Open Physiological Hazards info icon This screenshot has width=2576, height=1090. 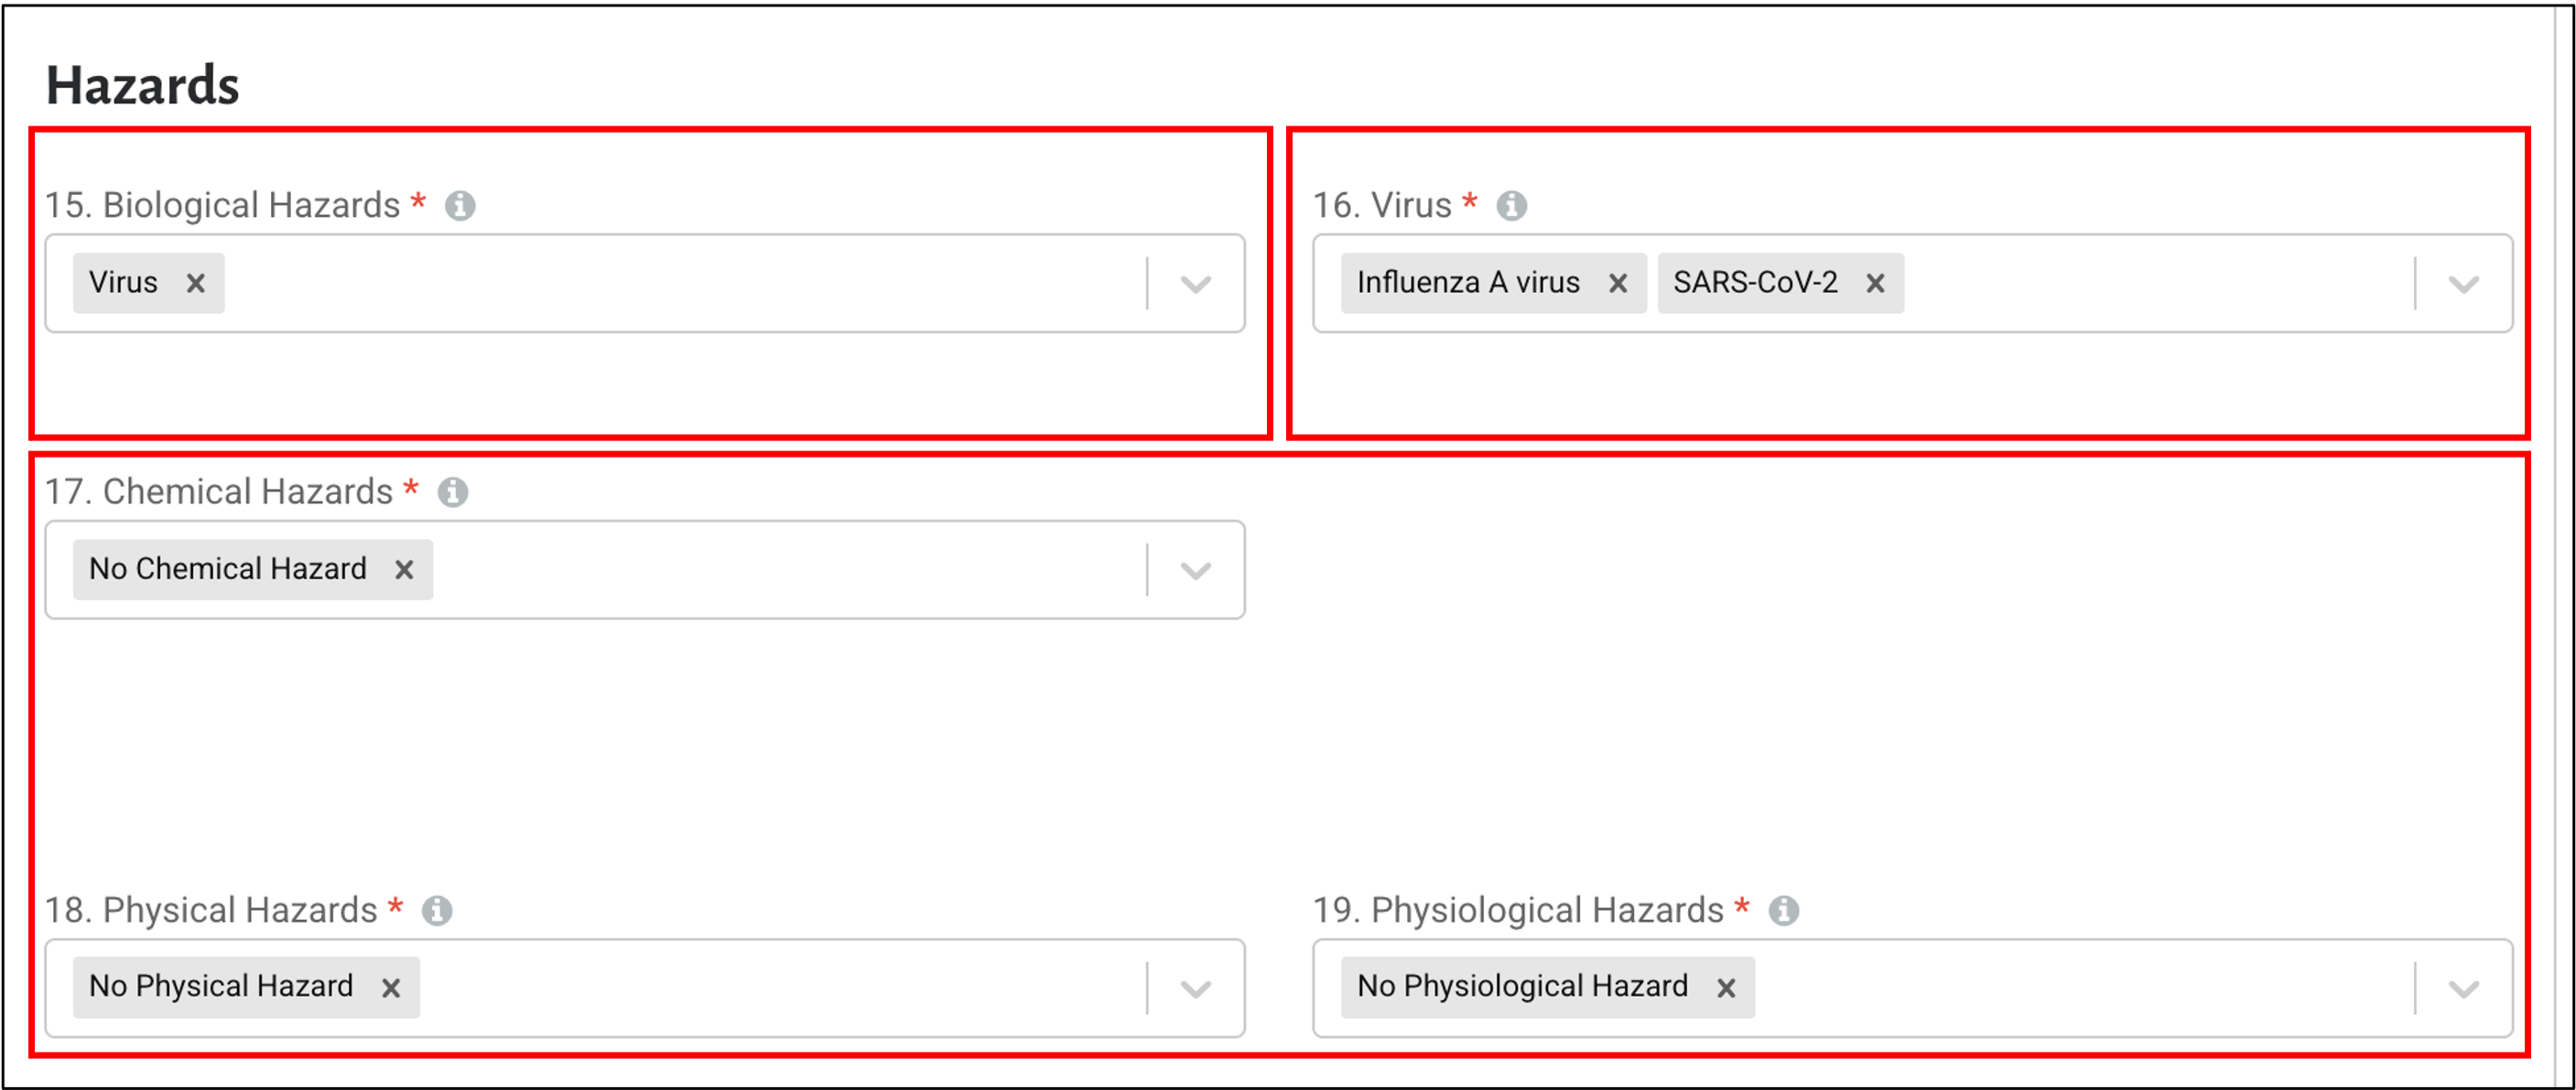click(x=1784, y=910)
